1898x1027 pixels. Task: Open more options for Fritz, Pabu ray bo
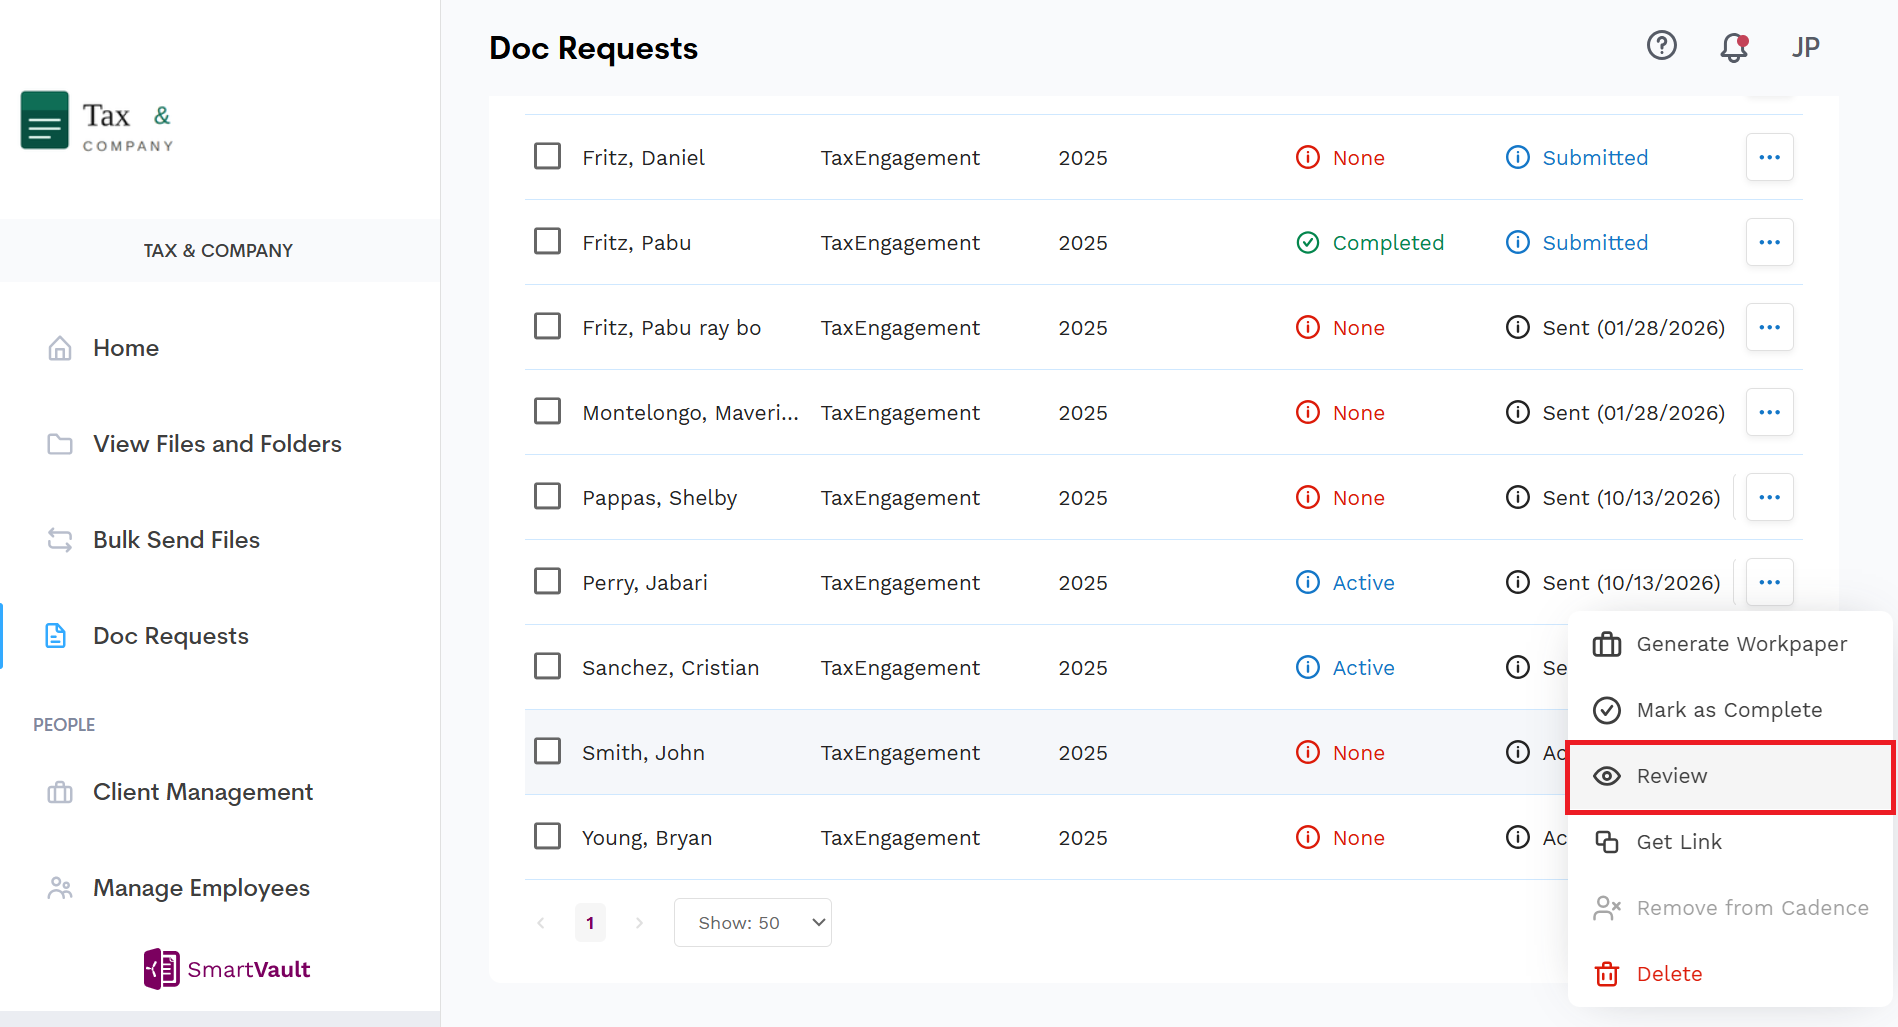click(x=1769, y=327)
